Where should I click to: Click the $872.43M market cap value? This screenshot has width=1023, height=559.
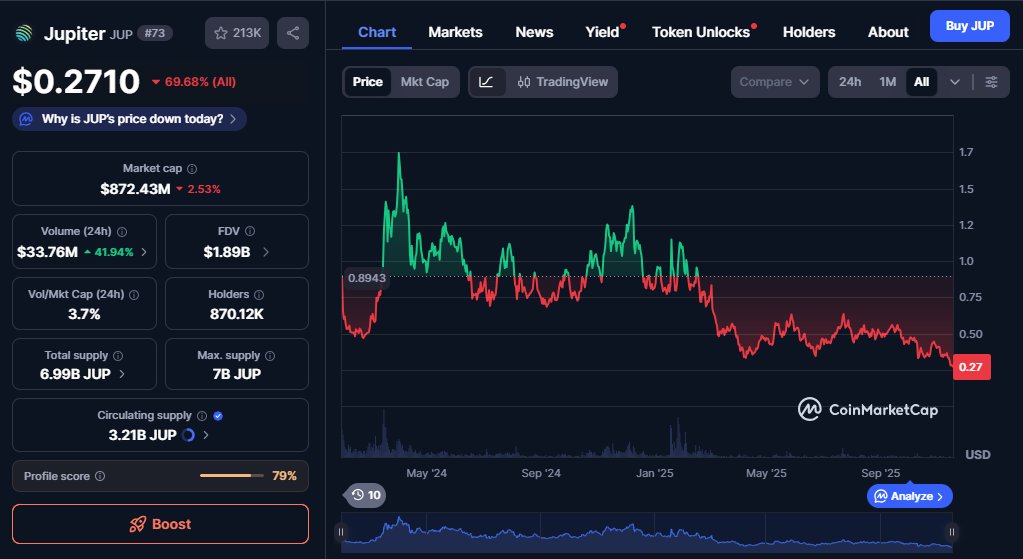(x=135, y=189)
